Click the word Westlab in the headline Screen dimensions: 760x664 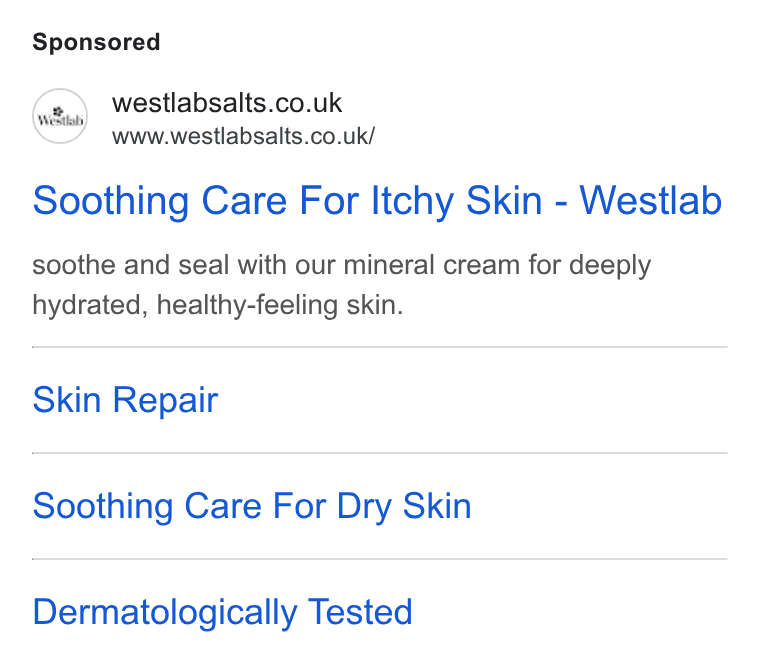pos(650,201)
